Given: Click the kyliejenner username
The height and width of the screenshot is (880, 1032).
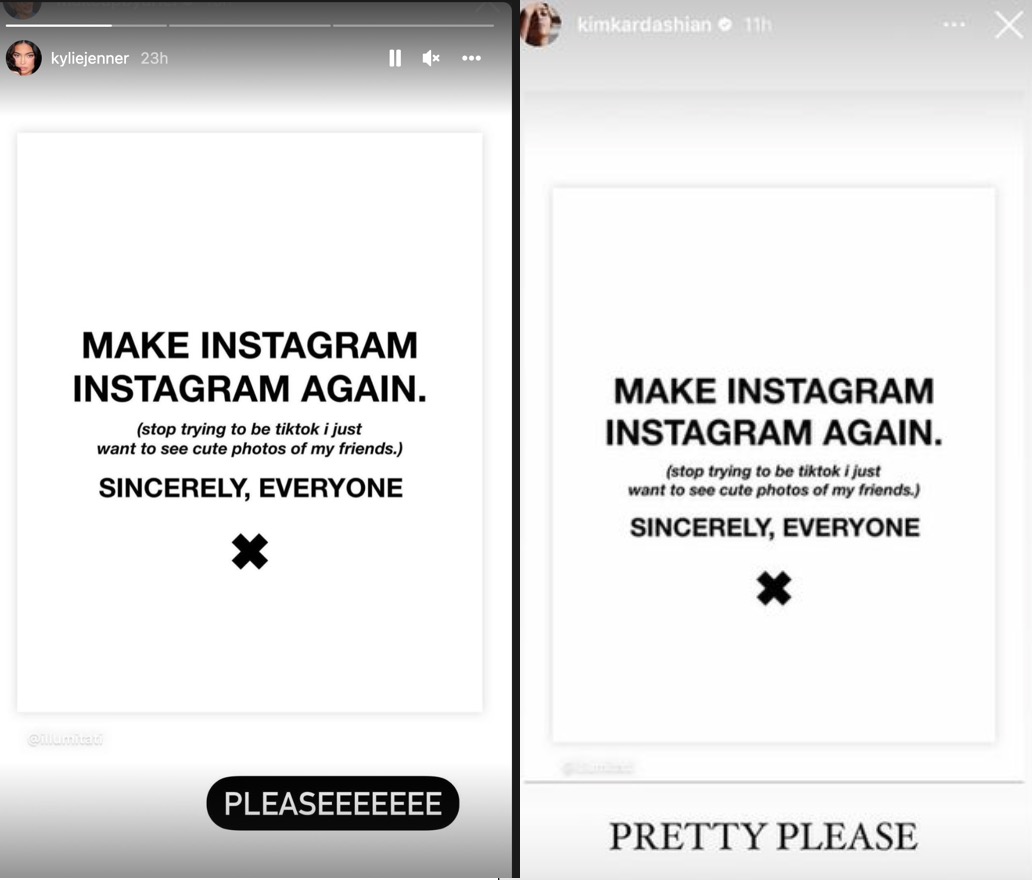Looking at the screenshot, I should pos(90,59).
